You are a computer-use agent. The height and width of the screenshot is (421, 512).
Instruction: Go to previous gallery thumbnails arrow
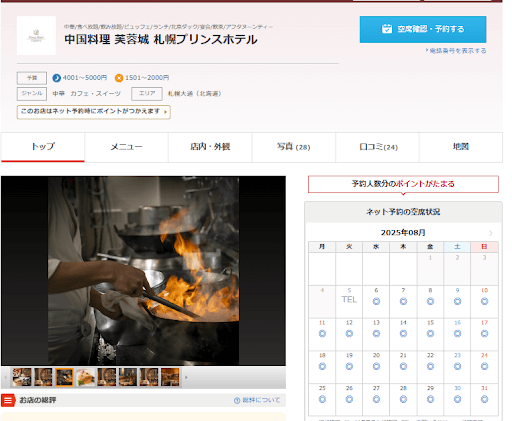point(5,377)
